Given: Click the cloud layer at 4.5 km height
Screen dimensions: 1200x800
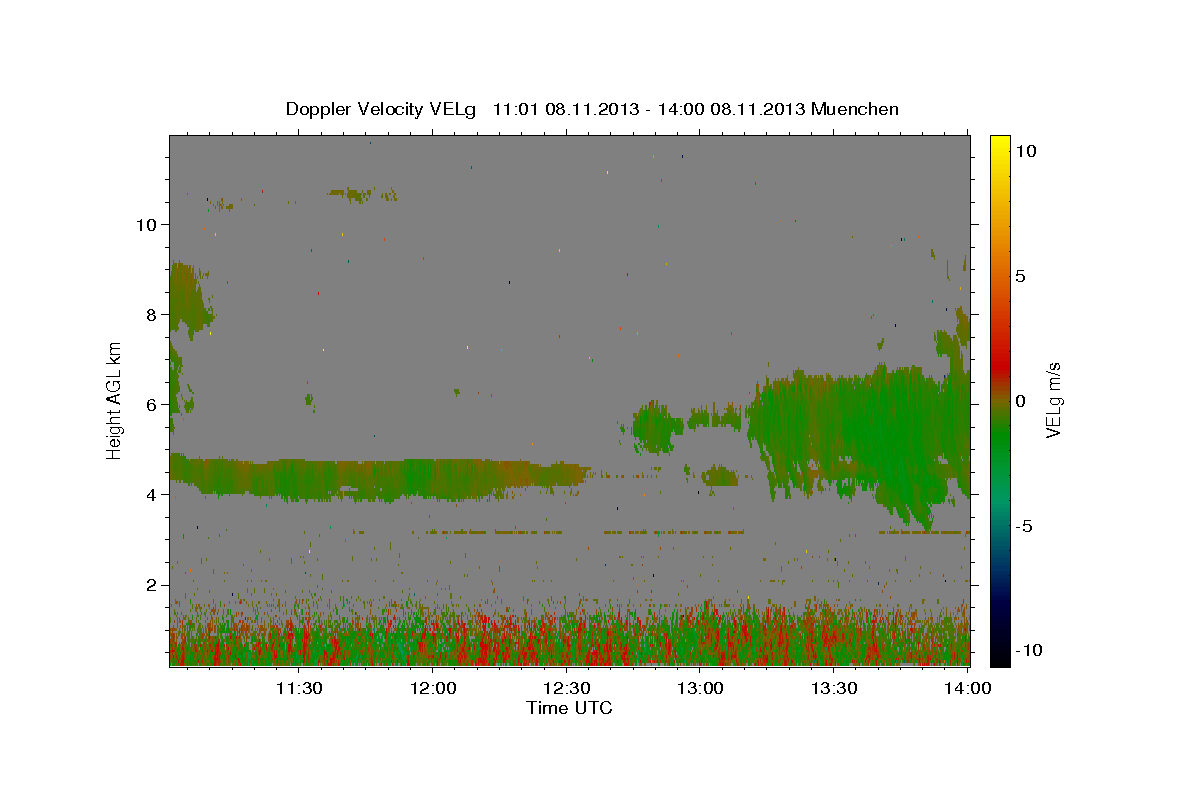Looking at the screenshot, I should [x=380, y=477].
